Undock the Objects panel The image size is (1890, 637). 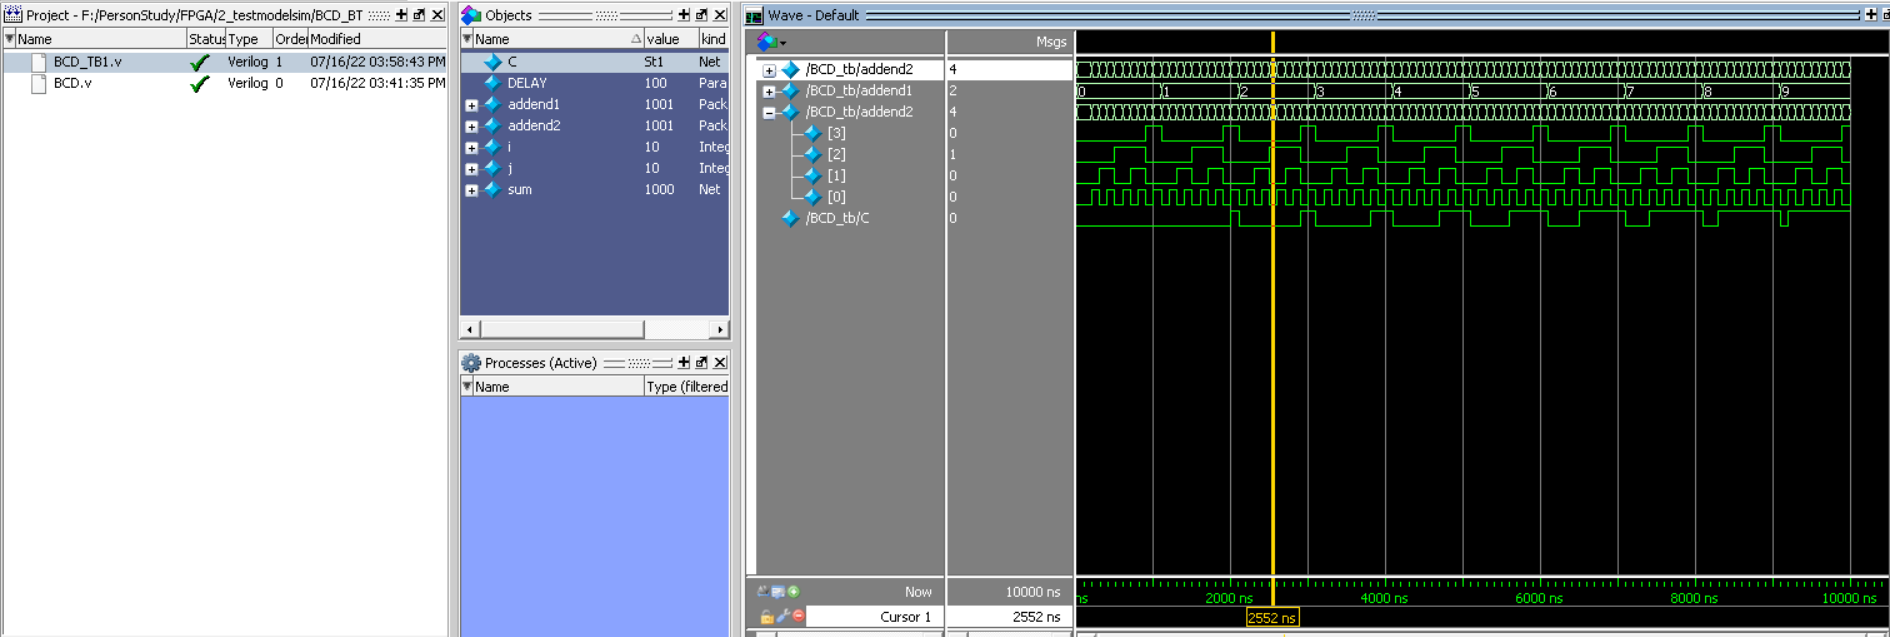tap(702, 15)
